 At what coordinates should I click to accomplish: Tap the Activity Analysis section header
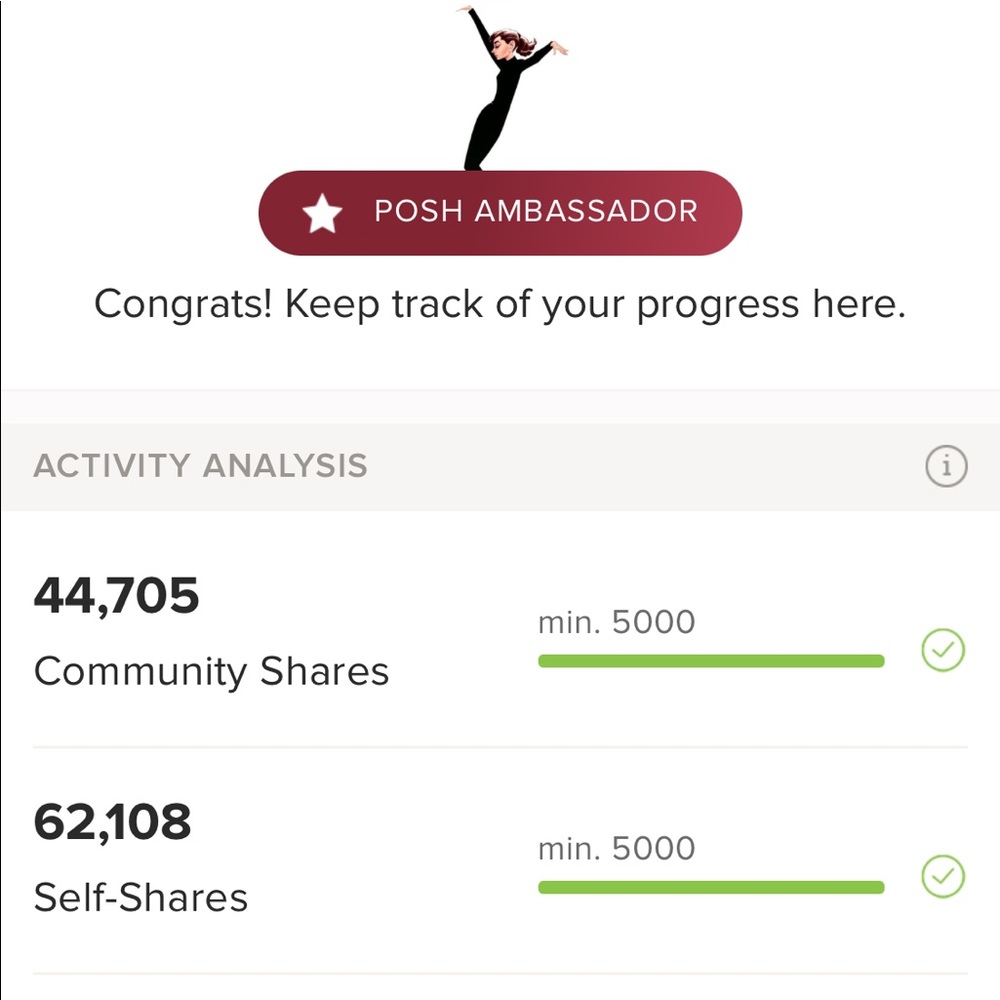coord(200,466)
